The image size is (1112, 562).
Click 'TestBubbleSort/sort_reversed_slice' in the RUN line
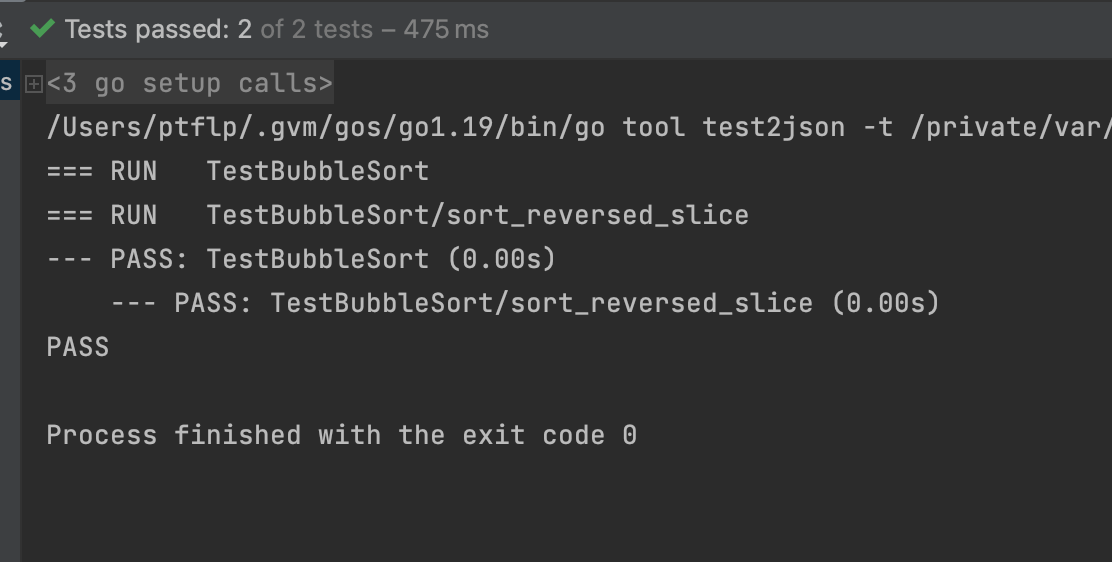(477, 216)
